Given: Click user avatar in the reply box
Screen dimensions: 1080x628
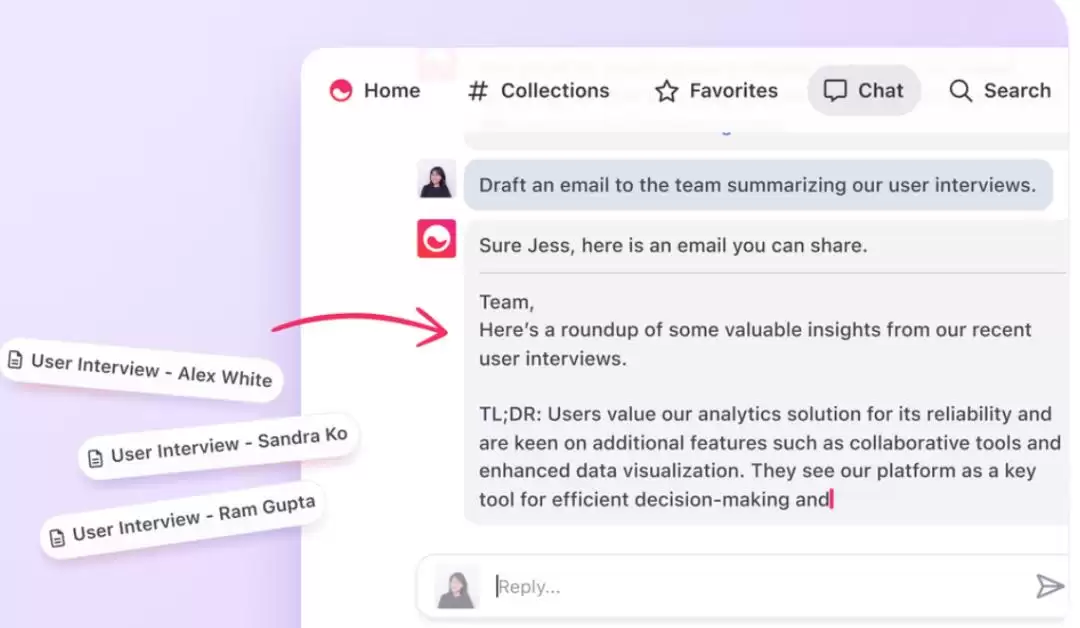Looking at the screenshot, I should coord(456,587).
